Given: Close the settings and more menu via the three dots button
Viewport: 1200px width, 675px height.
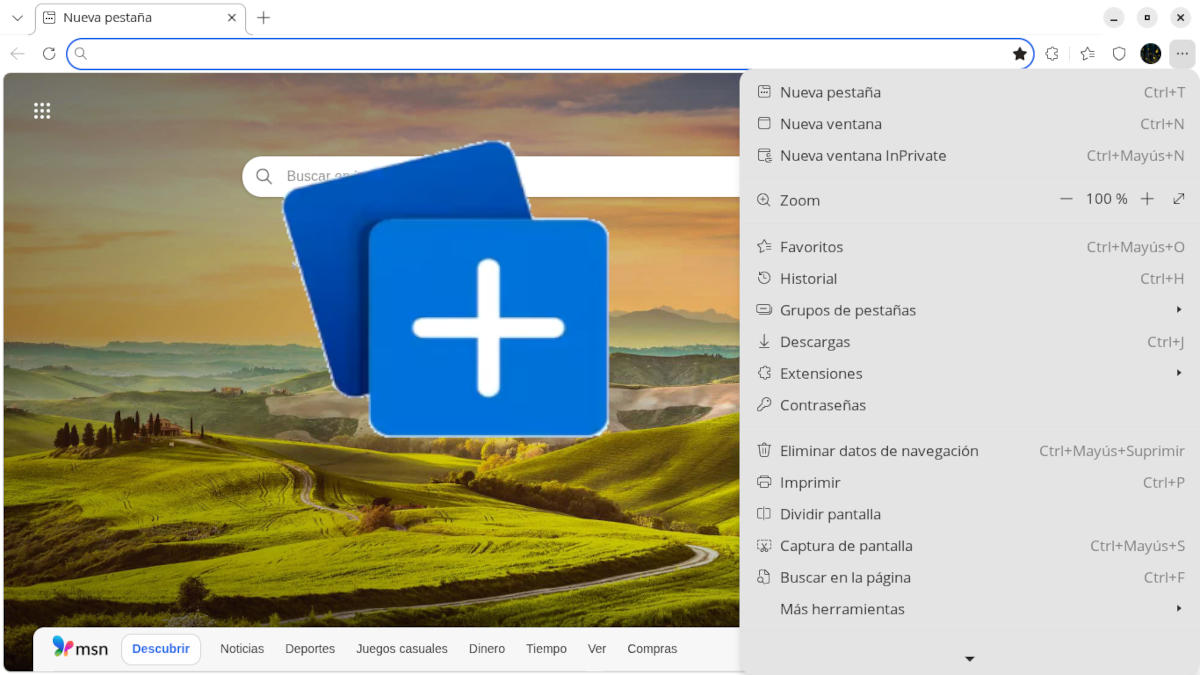Looking at the screenshot, I should 1182,54.
